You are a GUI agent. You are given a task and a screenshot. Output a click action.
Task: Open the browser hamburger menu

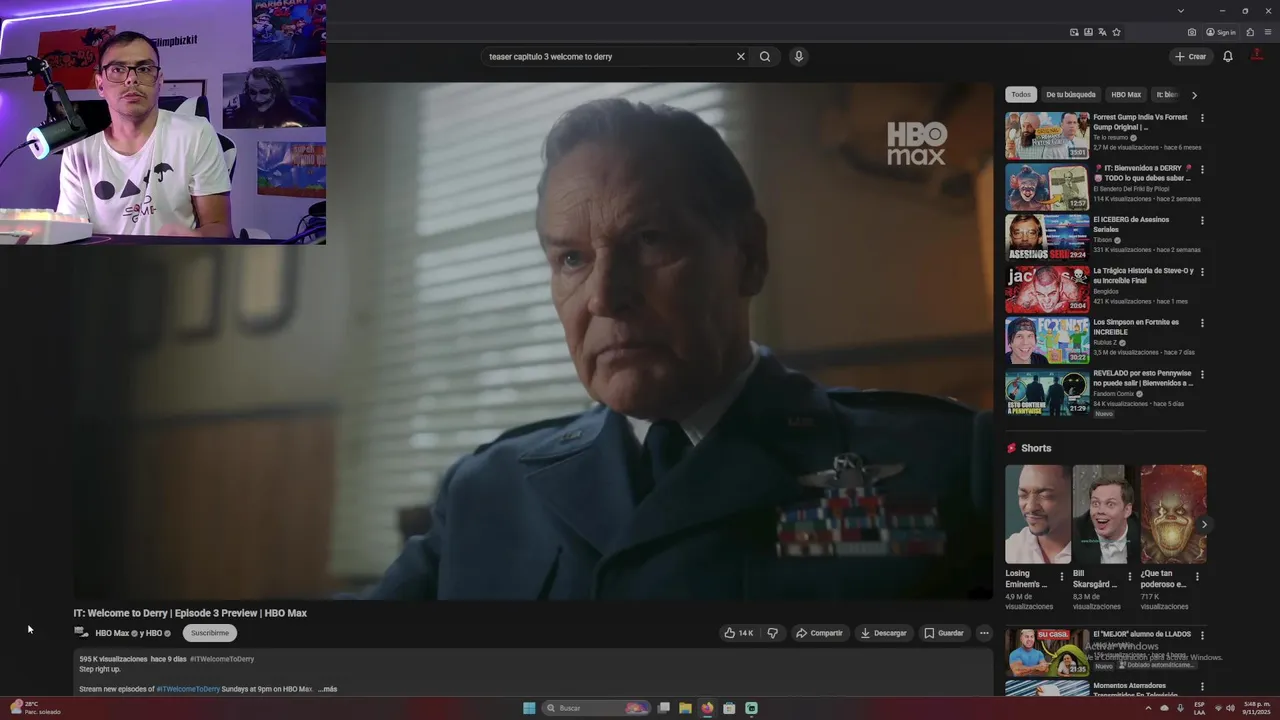[1268, 32]
